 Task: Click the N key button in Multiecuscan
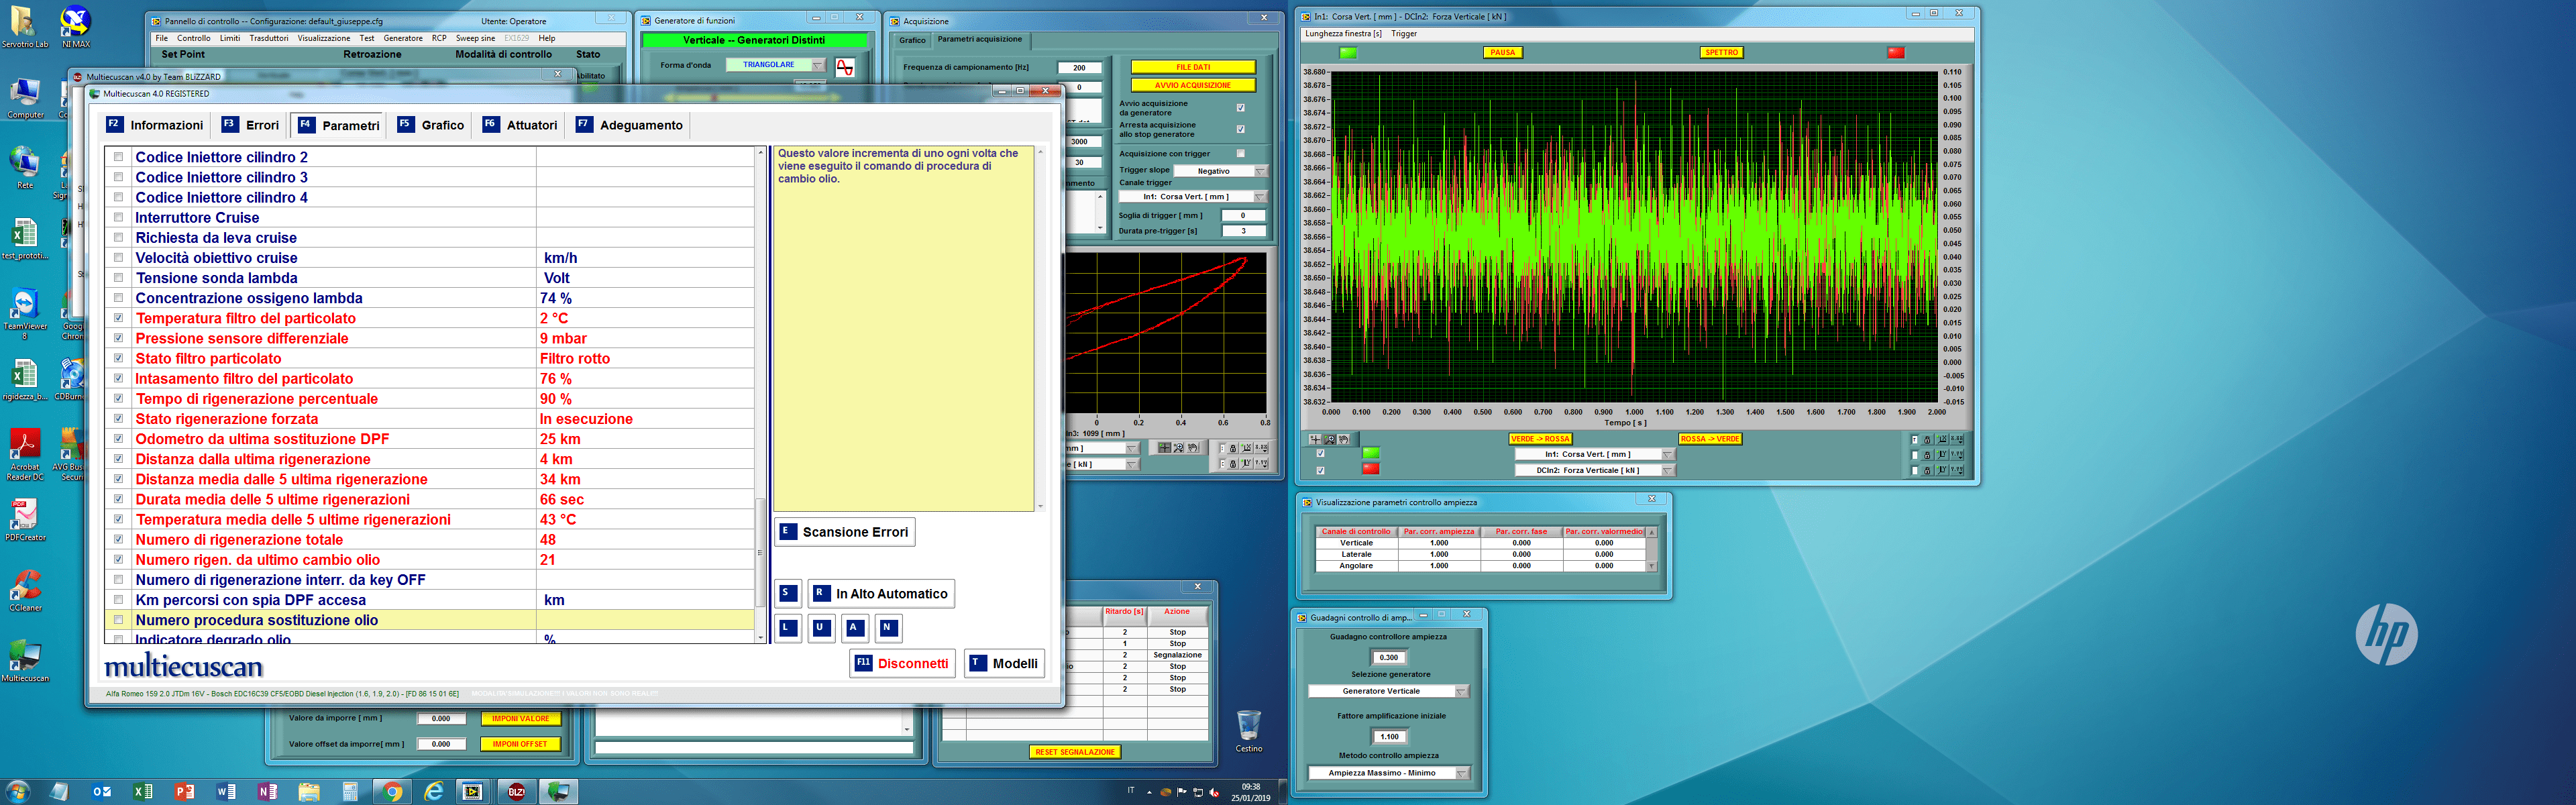(888, 628)
